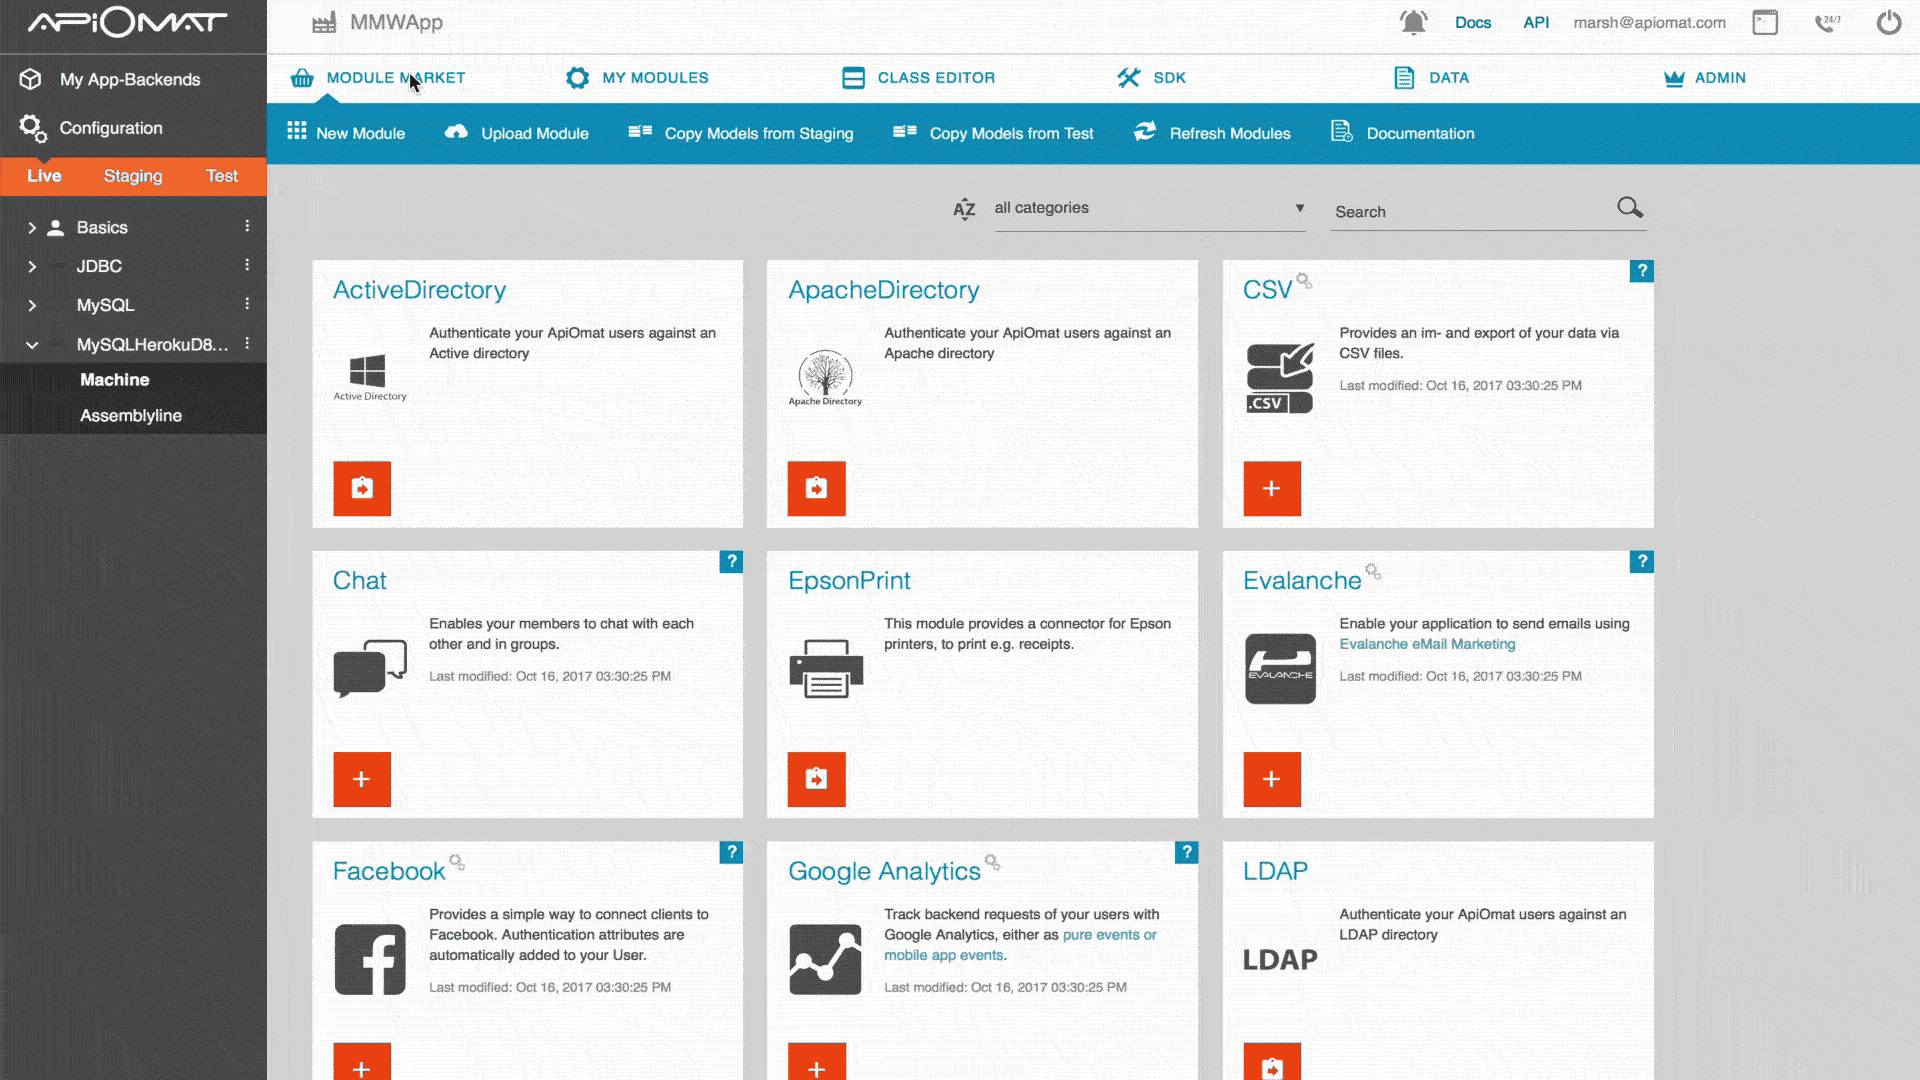Click the Facebook logo icon
This screenshot has height=1080, width=1920.
370,959
